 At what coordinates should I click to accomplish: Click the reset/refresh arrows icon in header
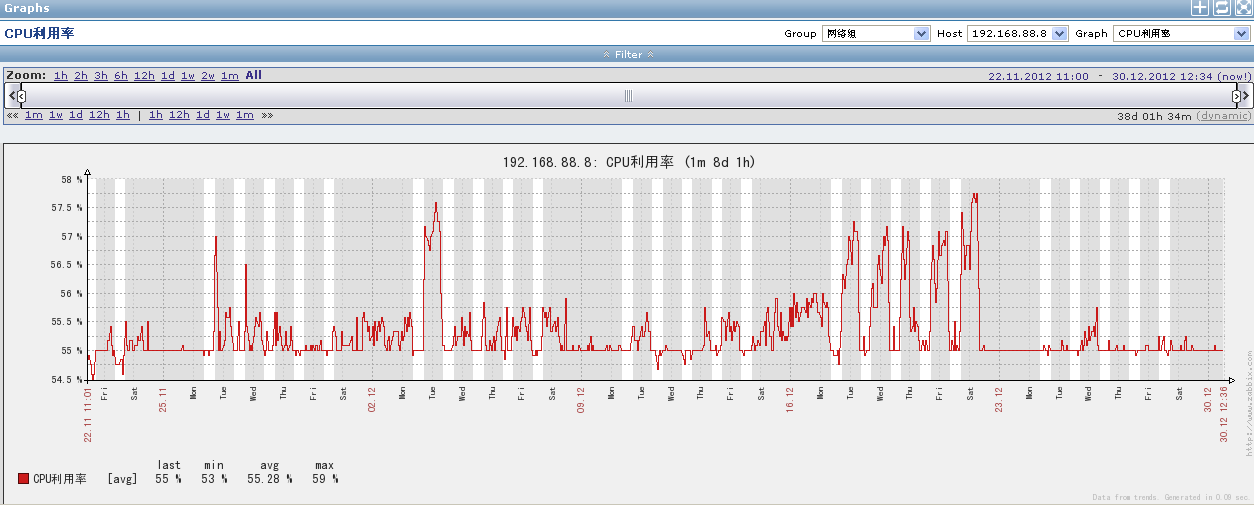(1222, 8)
